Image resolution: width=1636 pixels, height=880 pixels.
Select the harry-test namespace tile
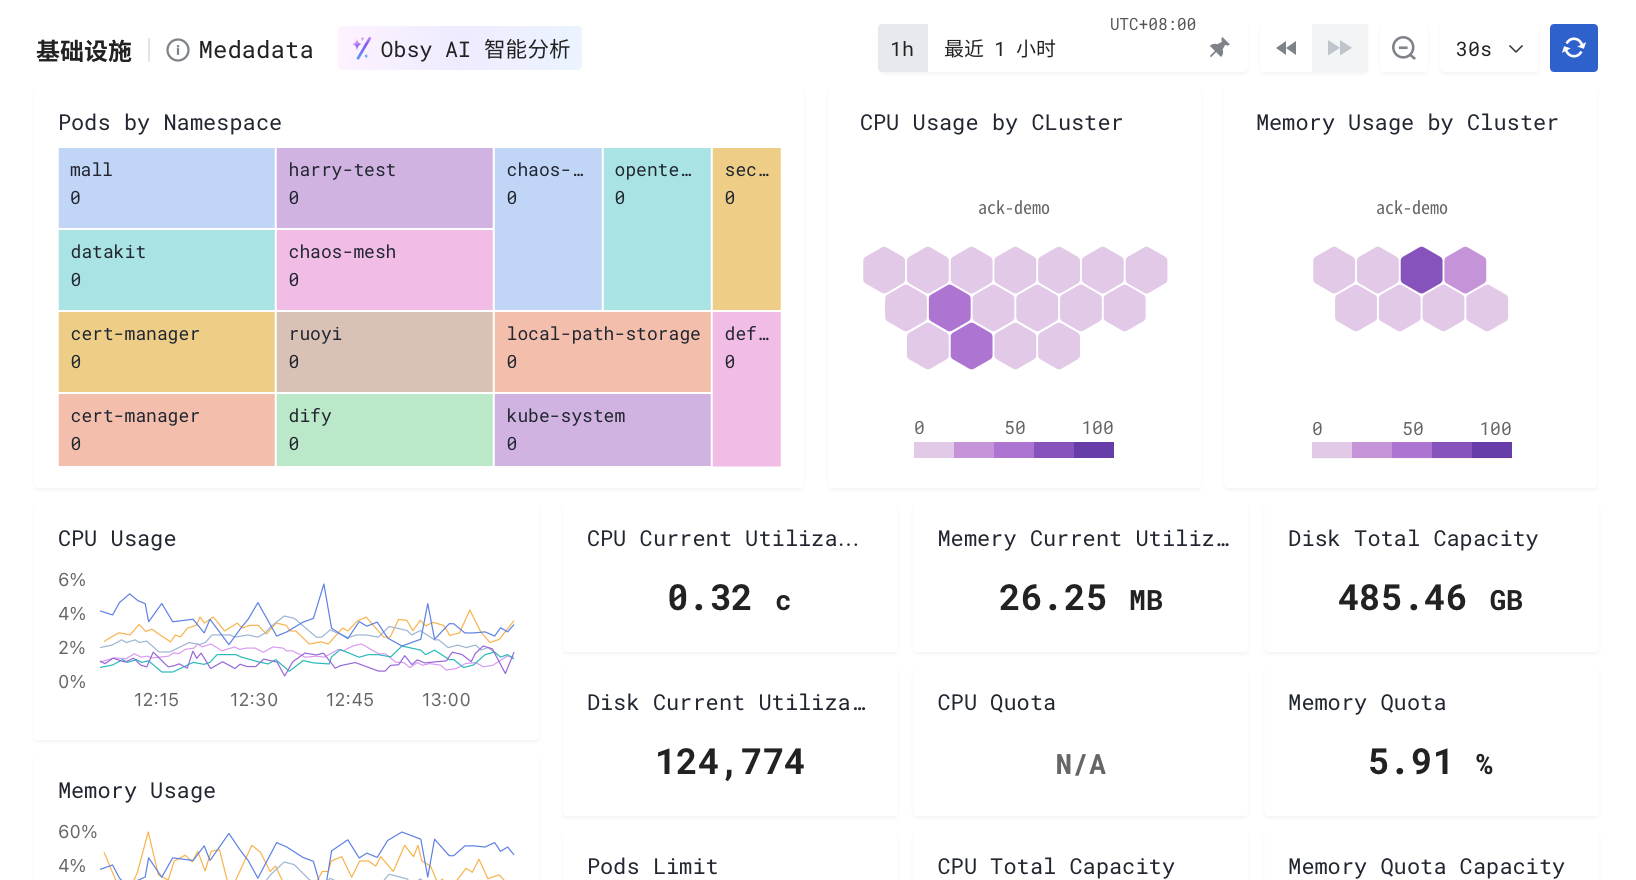coord(385,188)
